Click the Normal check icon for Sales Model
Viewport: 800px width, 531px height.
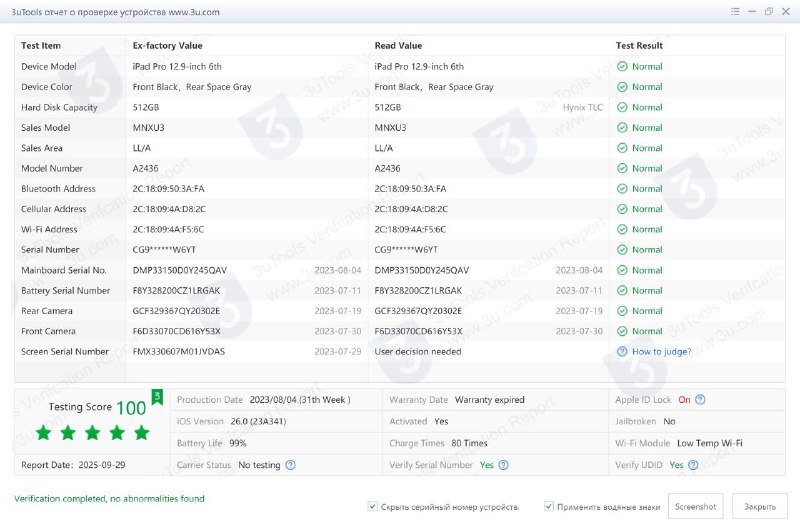(622, 128)
